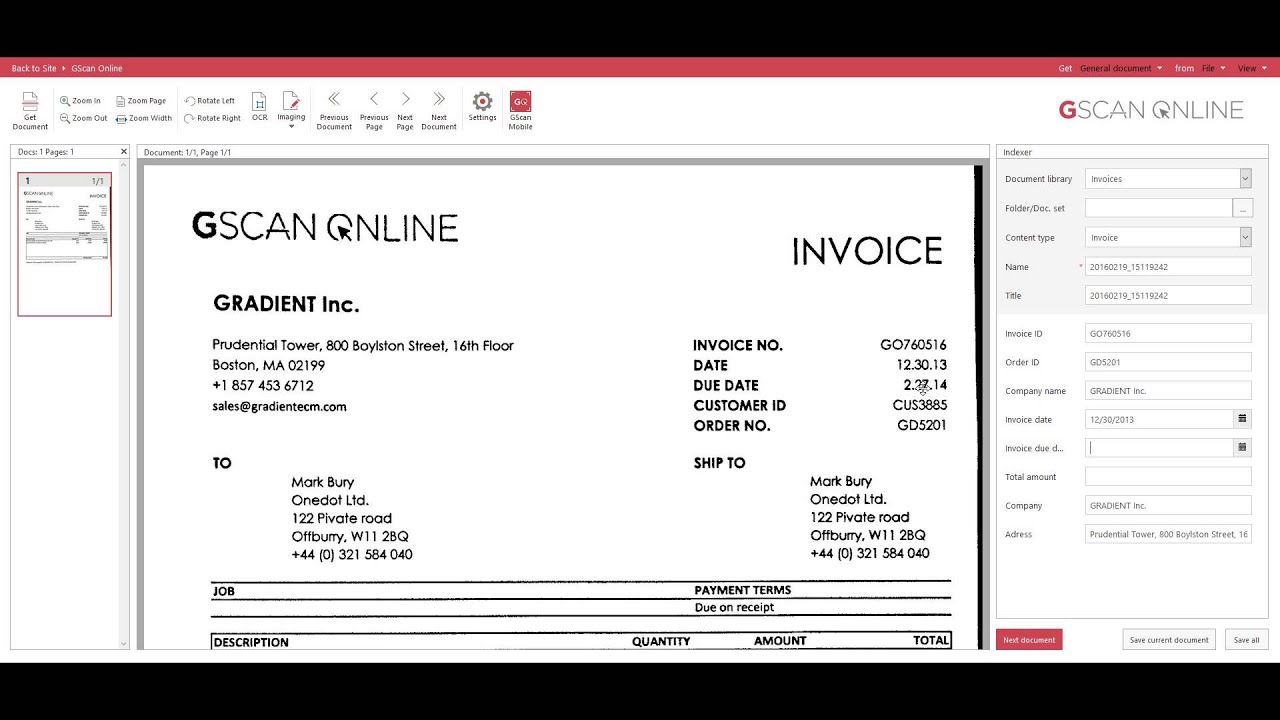
Task: Click the Company field
Action: point(1168,506)
